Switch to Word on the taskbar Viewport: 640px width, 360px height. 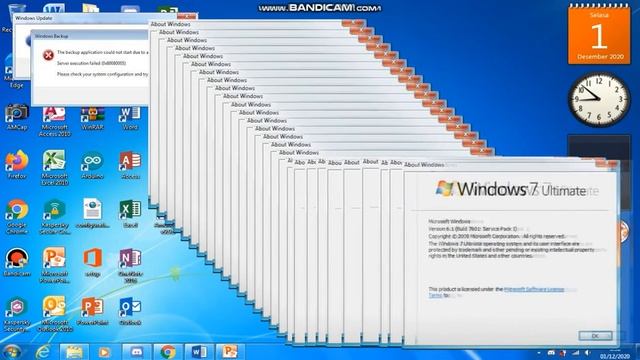tap(199, 351)
